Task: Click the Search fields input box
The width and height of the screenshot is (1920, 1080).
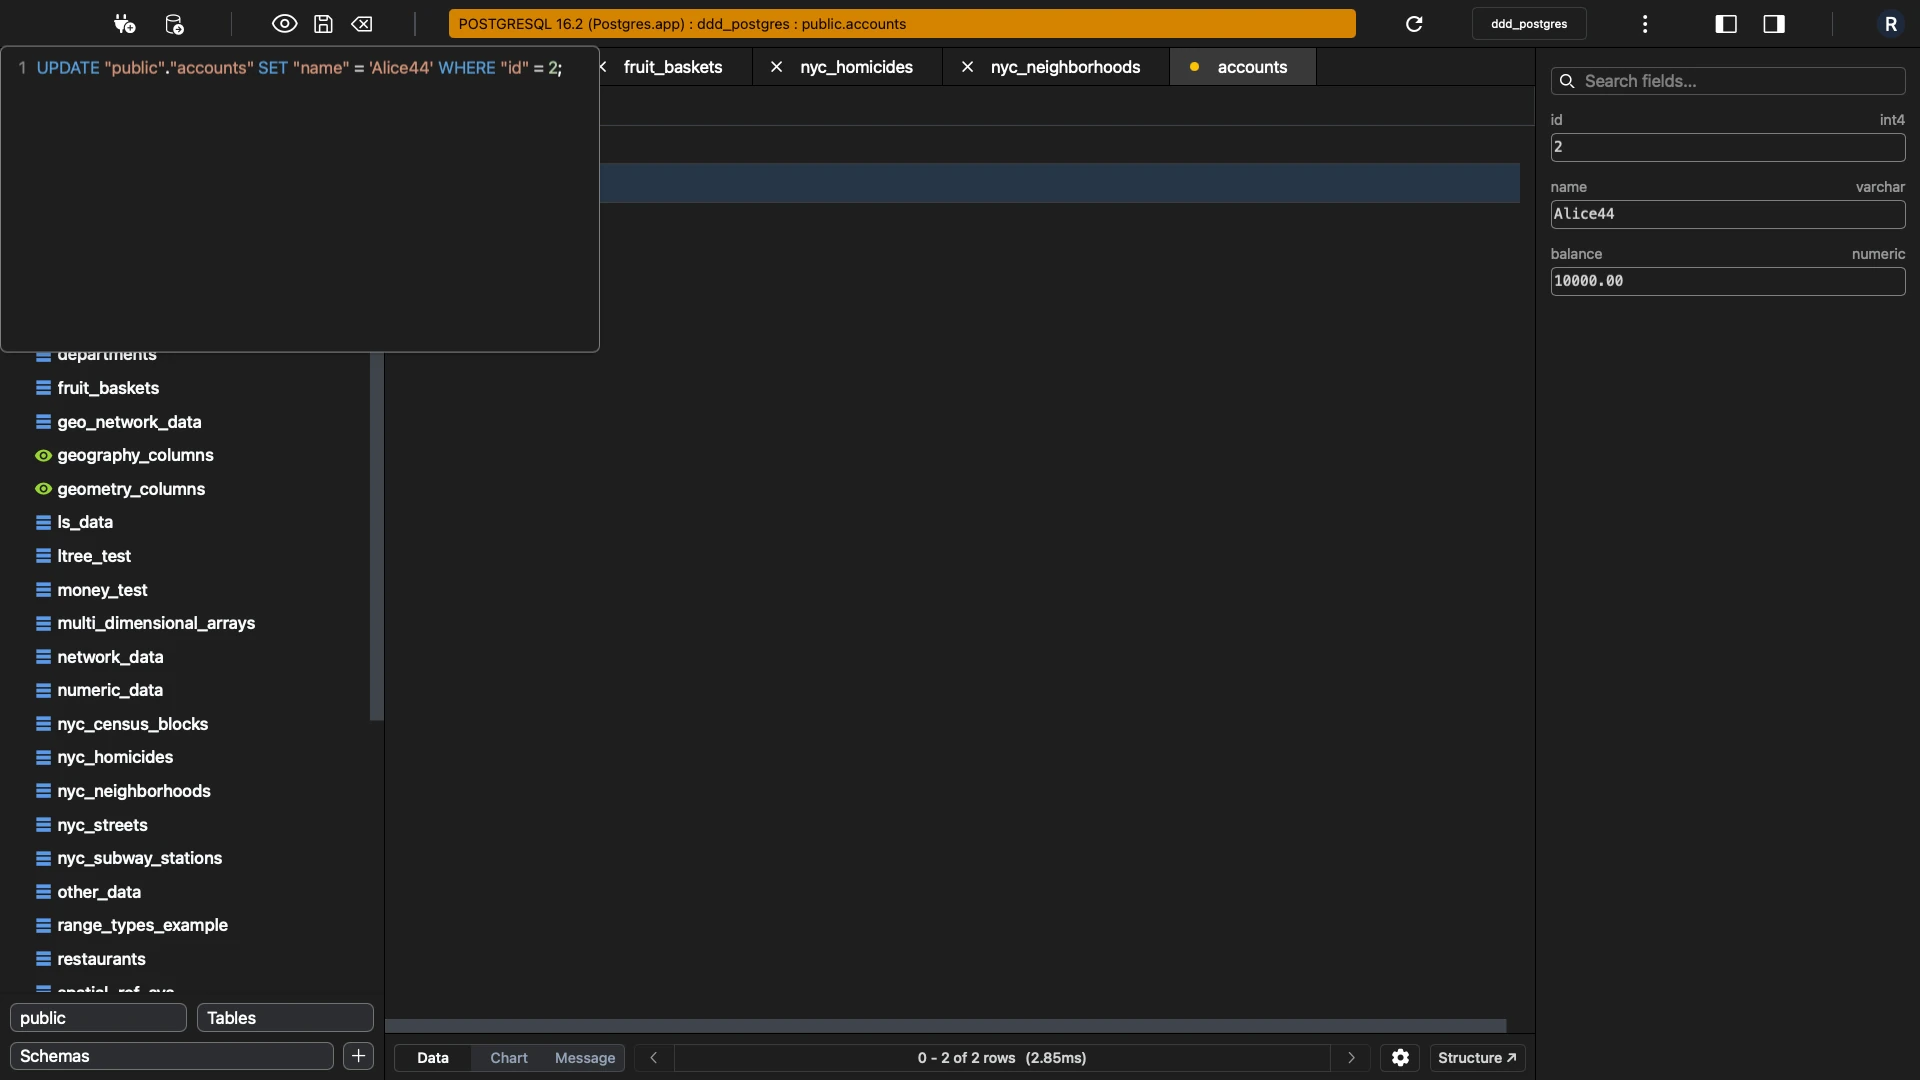Action: click(x=1728, y=81)
